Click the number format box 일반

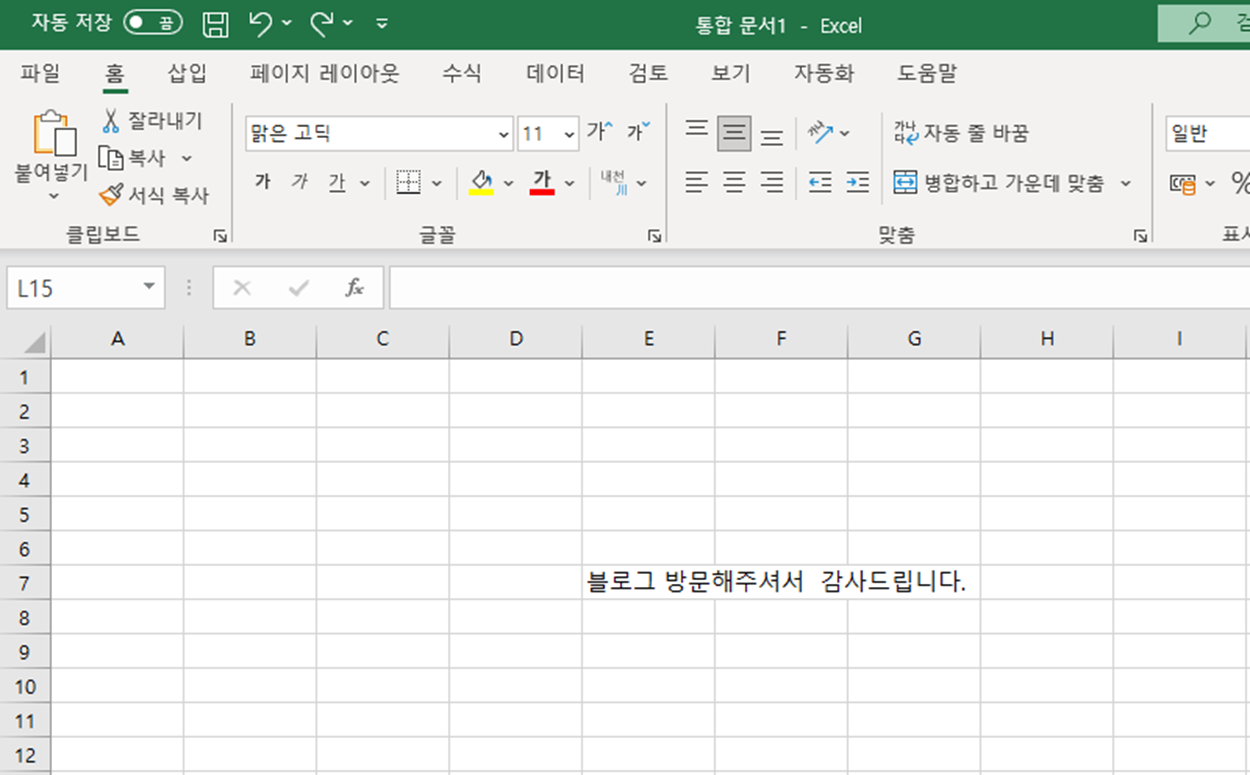(x=1207, y=134)
